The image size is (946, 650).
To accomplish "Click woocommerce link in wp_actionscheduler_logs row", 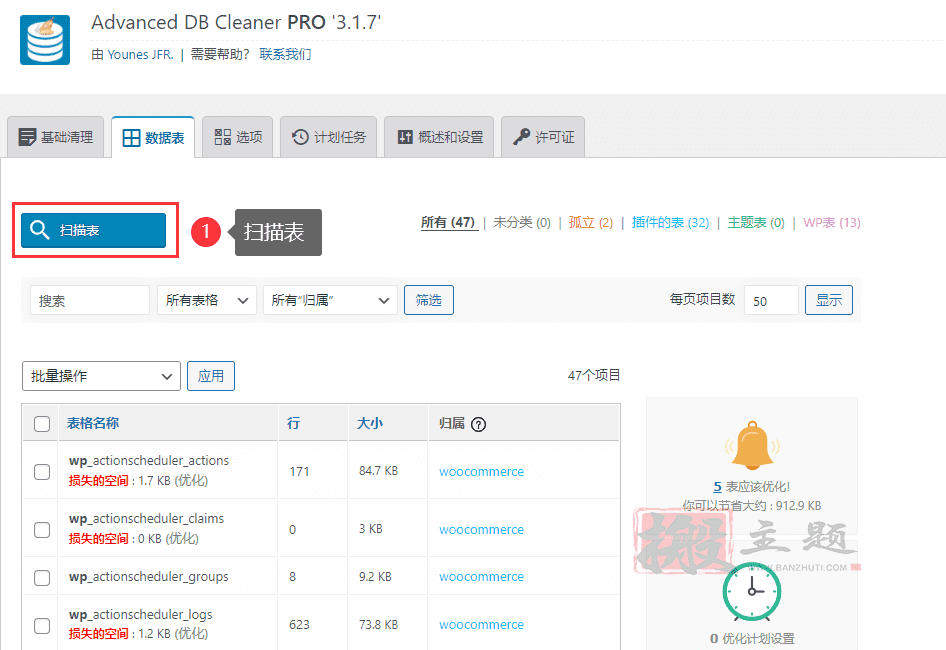I will coord(481,625).
